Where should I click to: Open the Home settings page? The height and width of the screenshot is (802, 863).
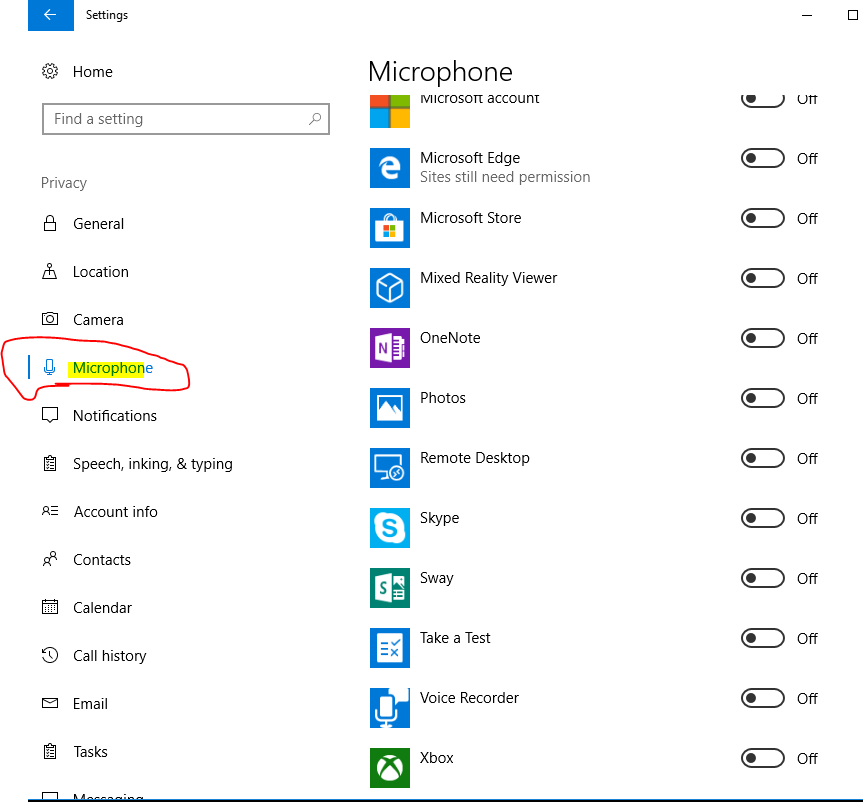[x=93, y=72]
